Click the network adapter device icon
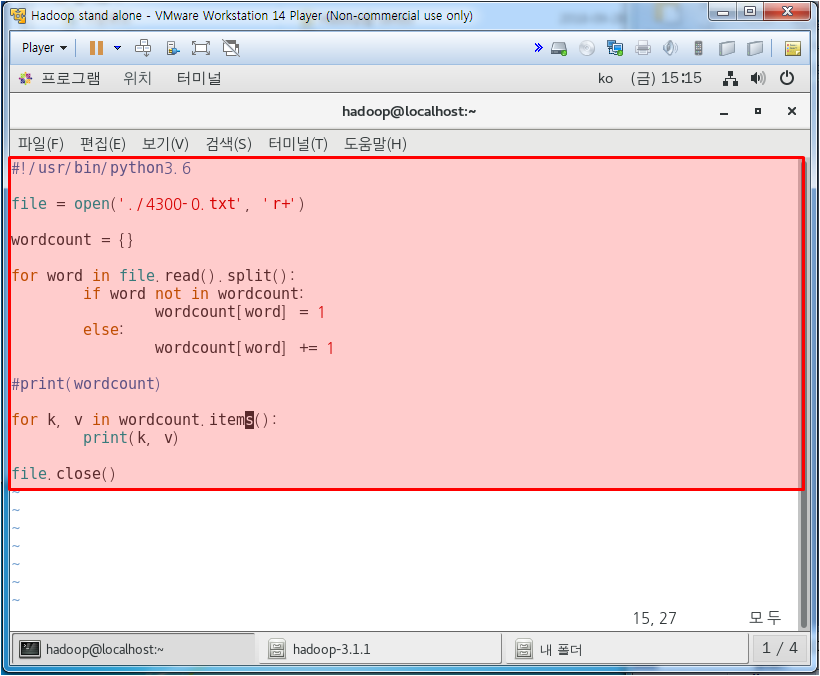This screenshot has width=820, height=676. point(614,49)
